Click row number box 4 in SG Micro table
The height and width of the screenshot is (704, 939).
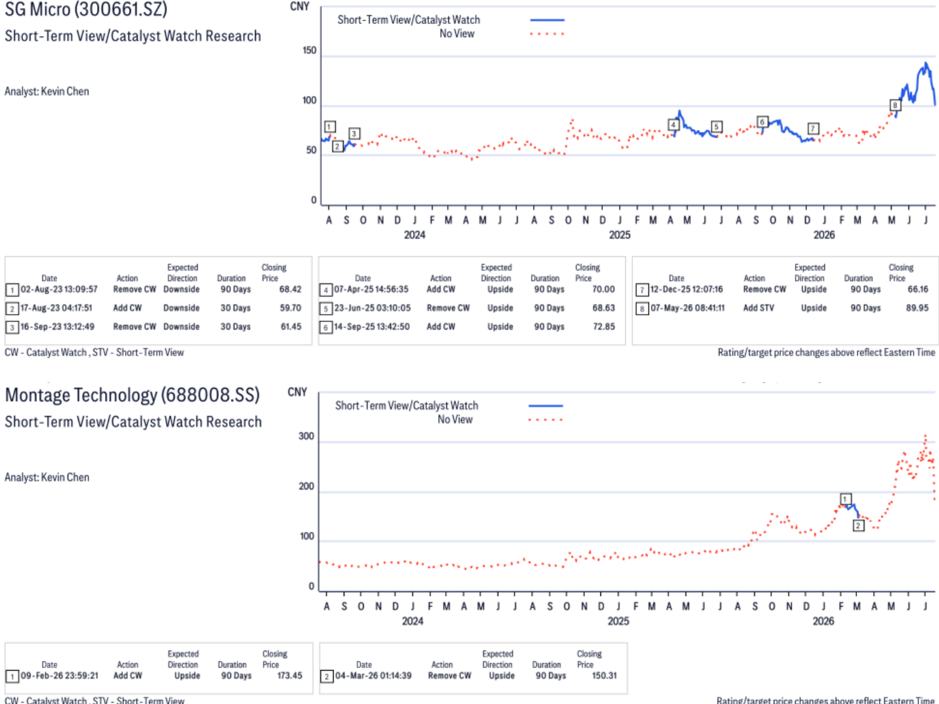point(326,290)
